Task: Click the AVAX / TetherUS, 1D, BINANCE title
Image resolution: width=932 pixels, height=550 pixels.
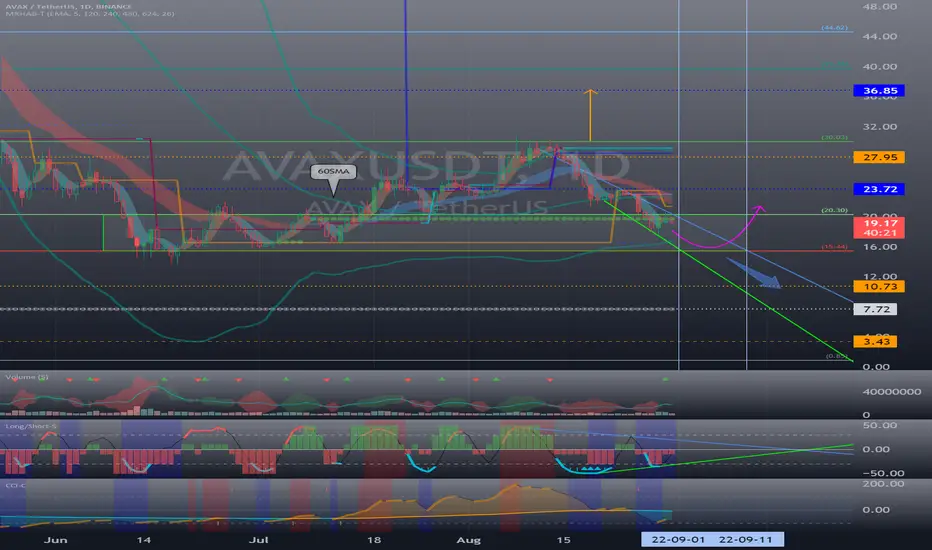Action: coord(68,7)
